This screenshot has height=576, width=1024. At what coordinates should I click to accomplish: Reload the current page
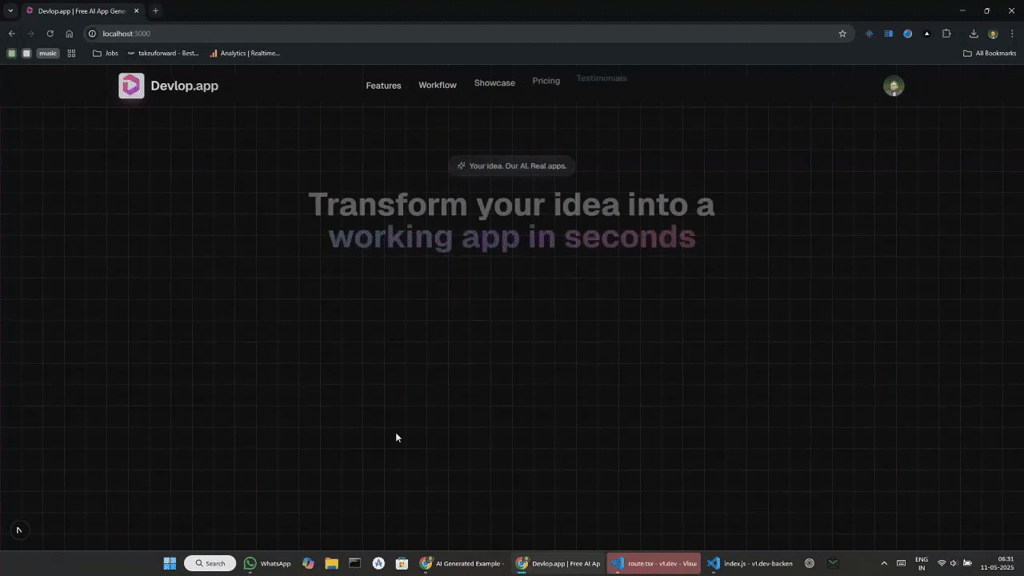[x=50, y=34]
